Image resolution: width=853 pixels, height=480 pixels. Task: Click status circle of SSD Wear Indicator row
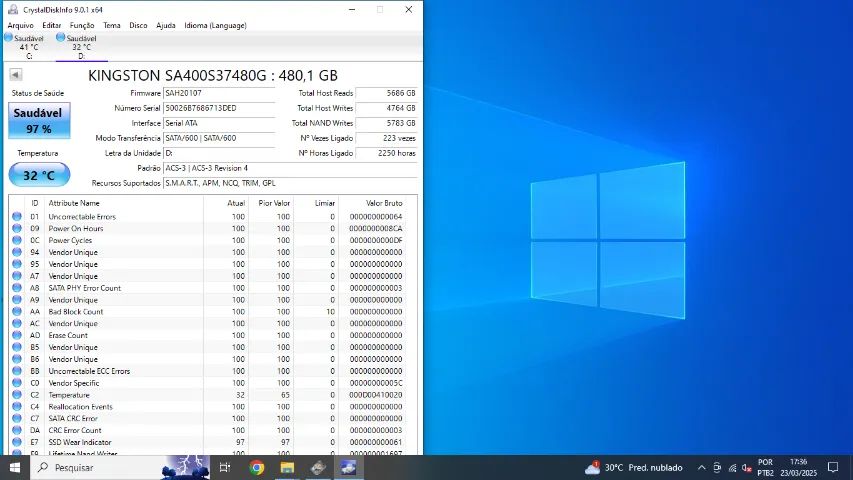17,442
